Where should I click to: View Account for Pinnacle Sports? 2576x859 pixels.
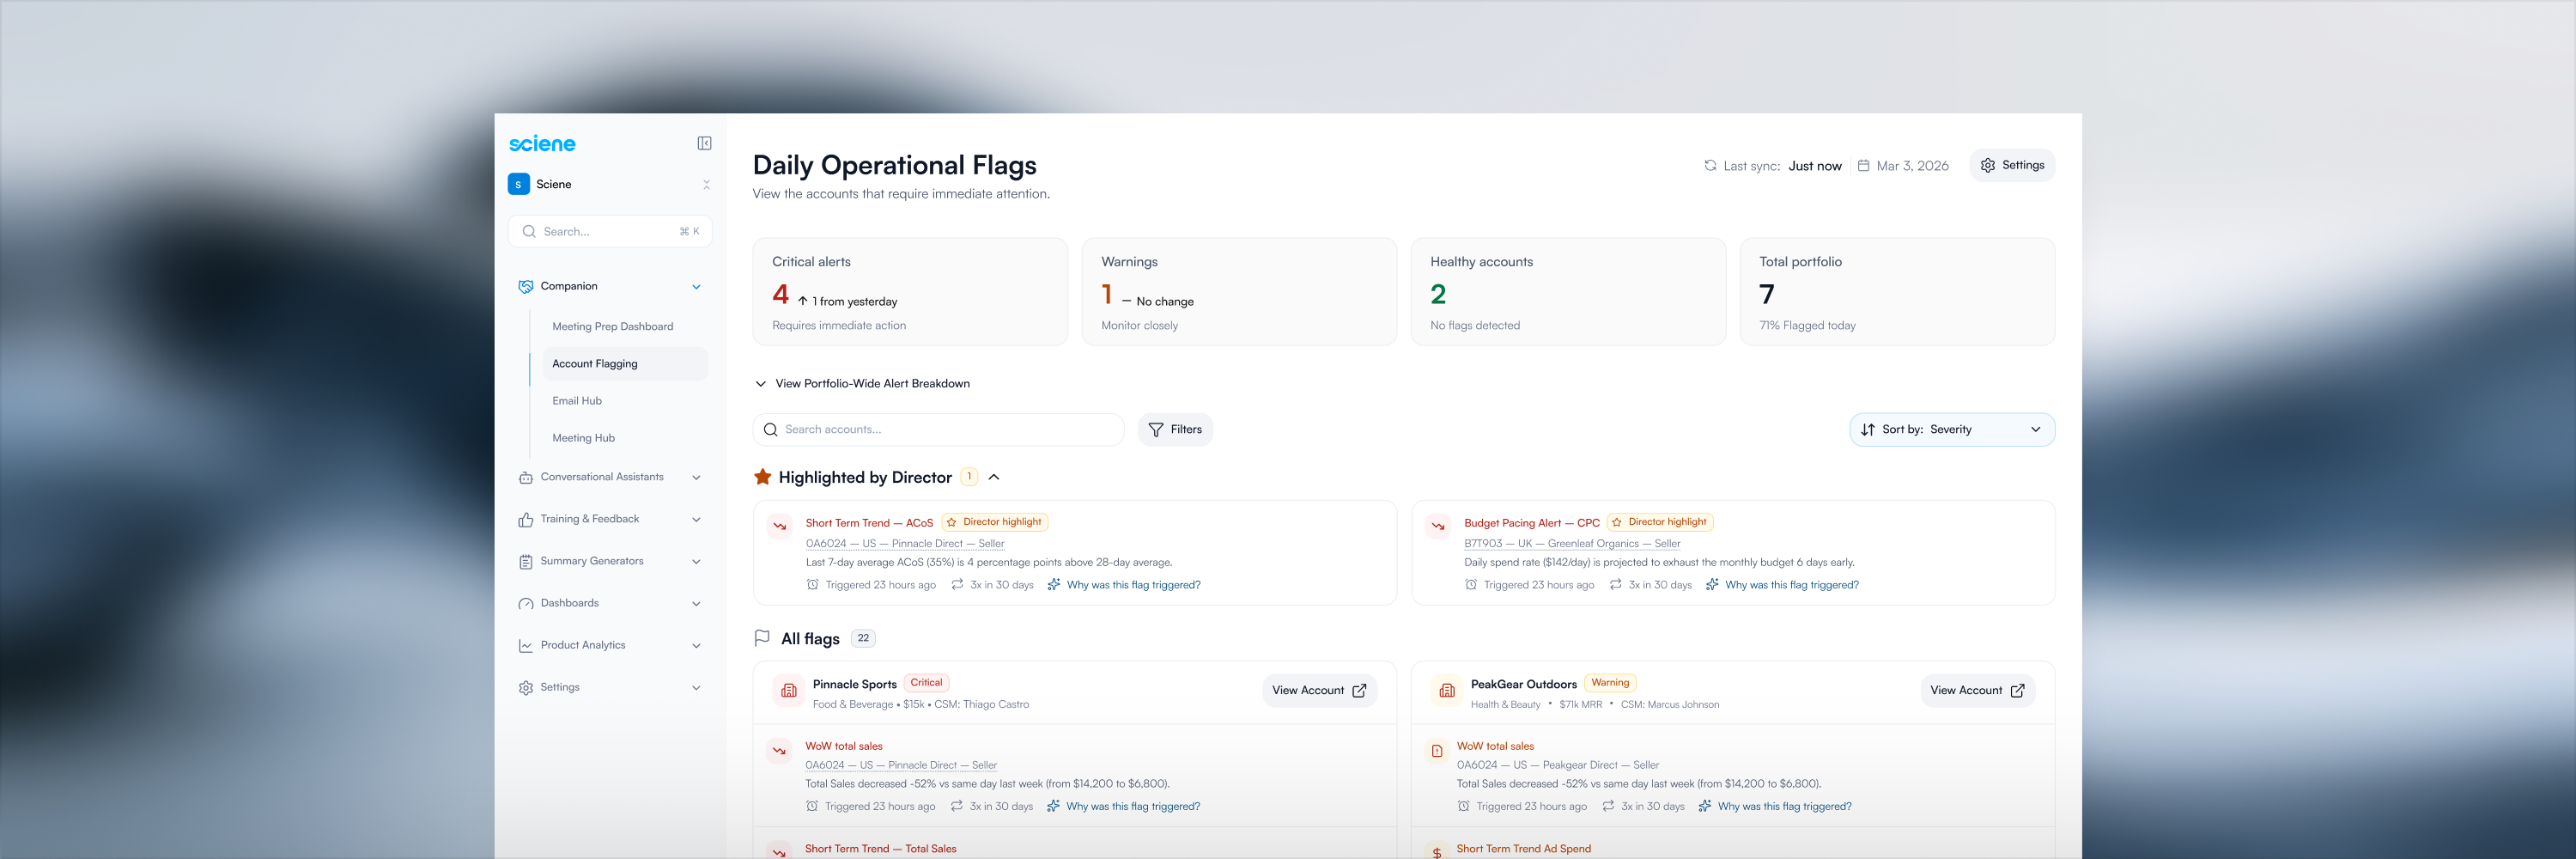(1319, 690)
